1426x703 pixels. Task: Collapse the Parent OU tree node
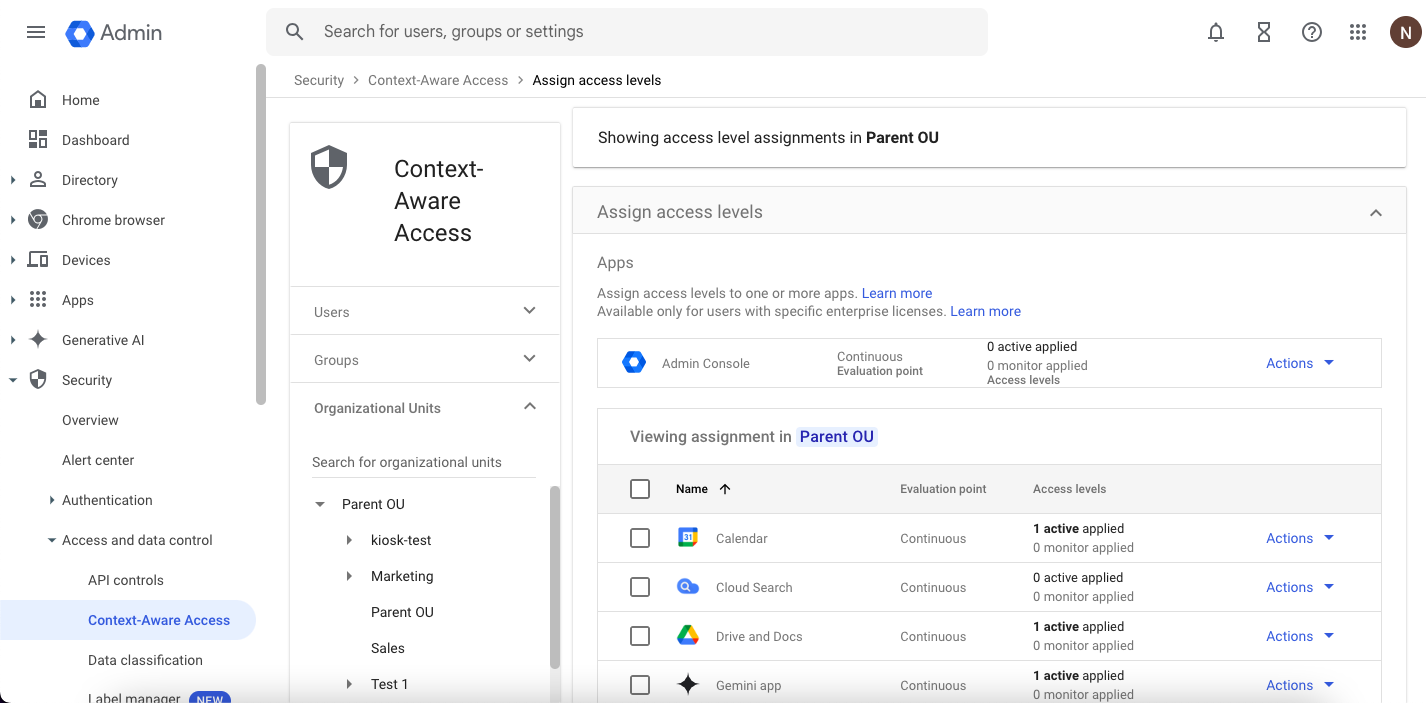tap(320, 504)
